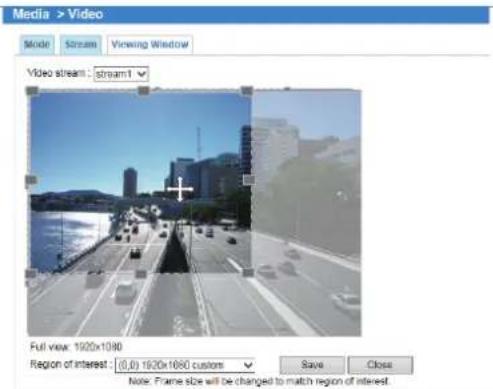Select the Viewing Window tab

point(150,44)
